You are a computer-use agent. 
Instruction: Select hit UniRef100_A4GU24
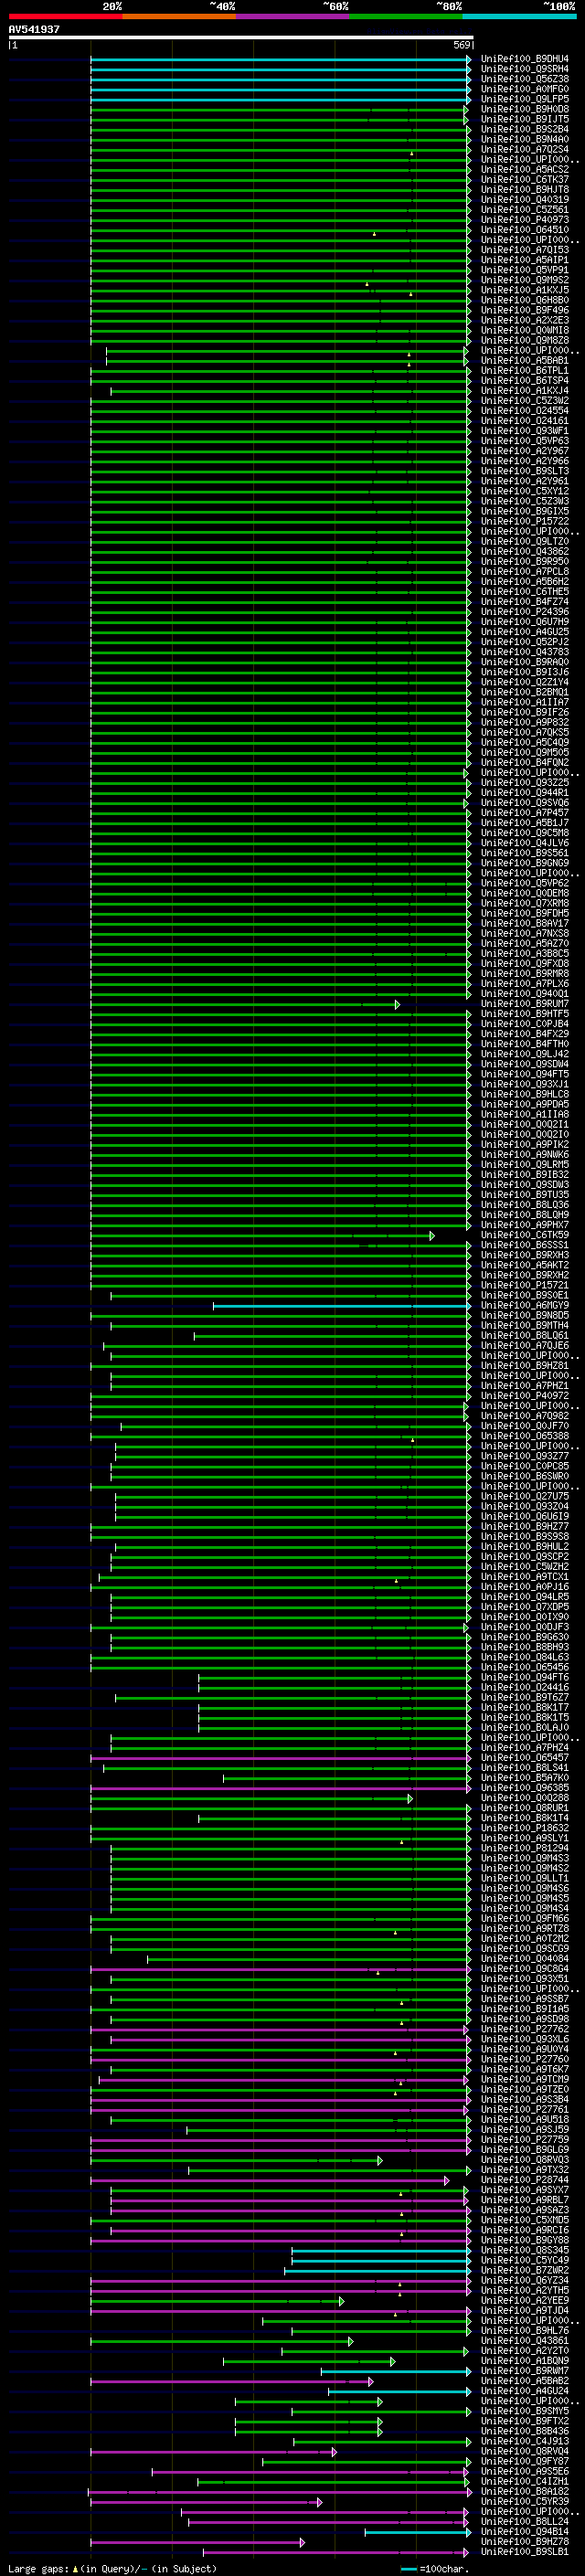[524, 2392]
